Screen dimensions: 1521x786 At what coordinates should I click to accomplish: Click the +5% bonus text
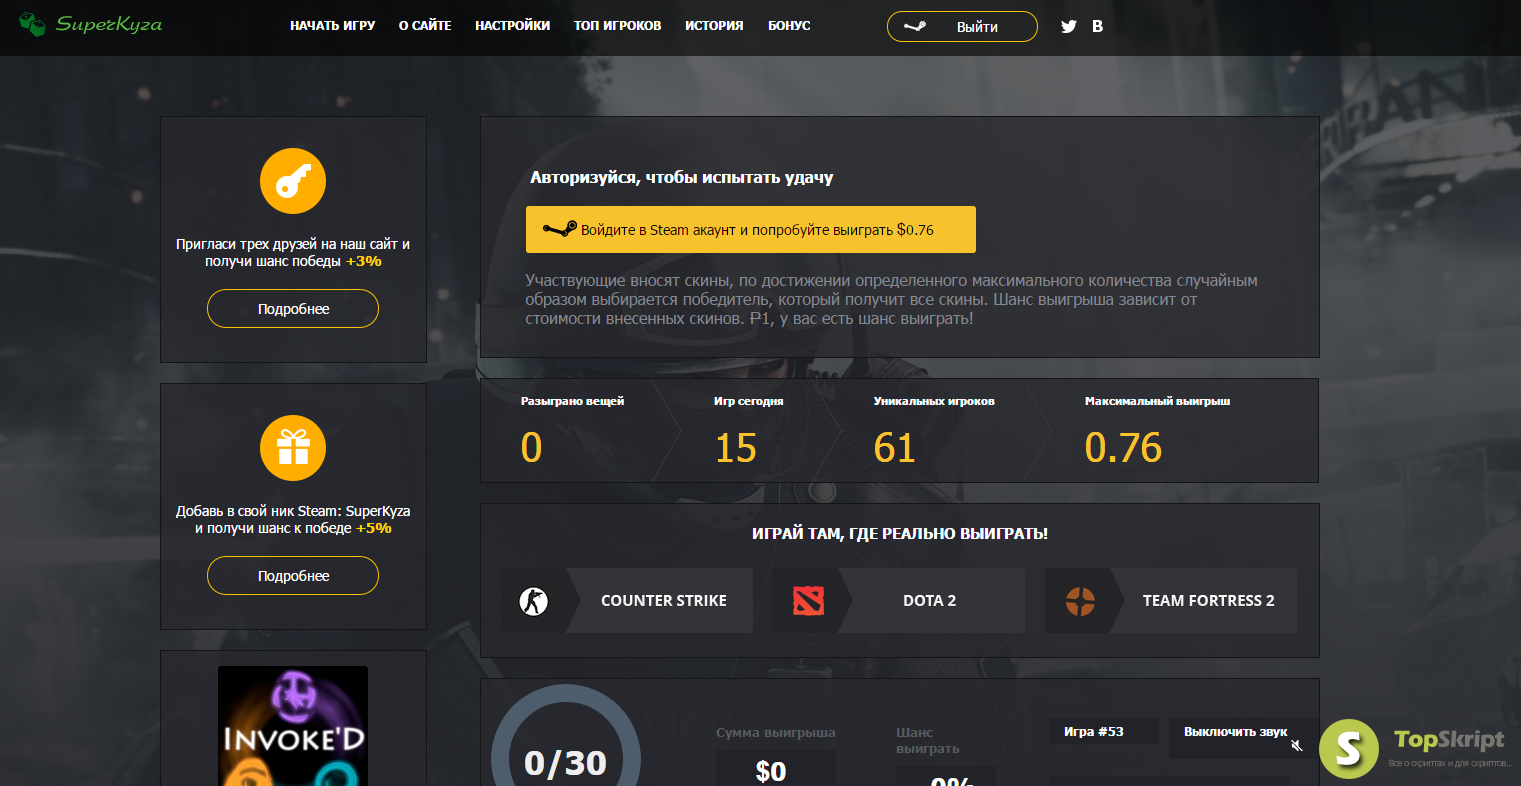pyautogui.click(x=374, y=528)
